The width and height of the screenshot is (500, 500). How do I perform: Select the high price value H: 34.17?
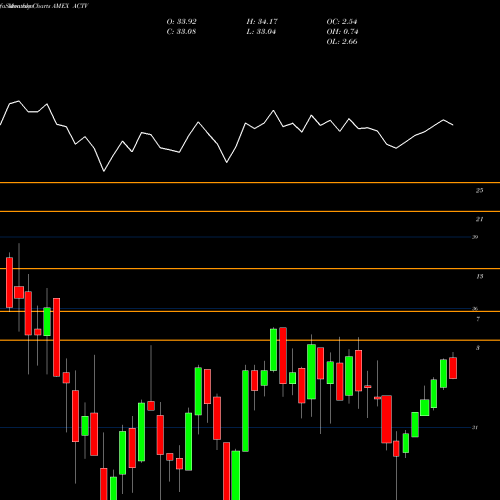262,22
